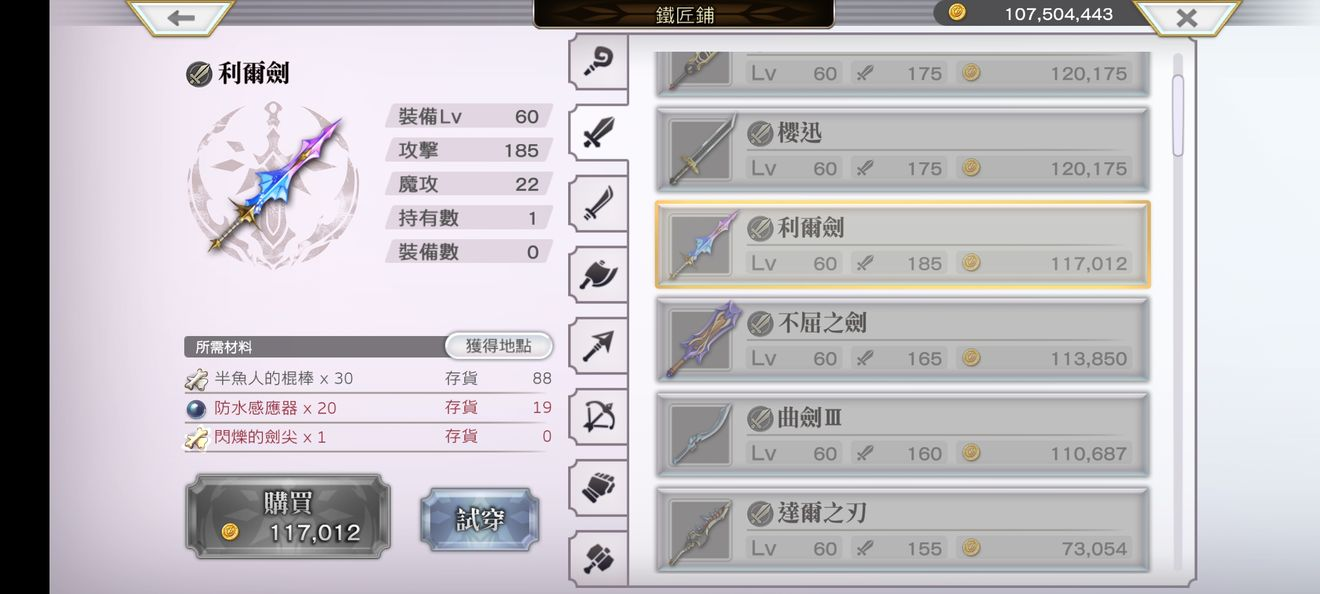This screenshot has width=1320, height=594.
Task: Buy 利爾劍 for 117,012 gold
Action: click(287, 516)
